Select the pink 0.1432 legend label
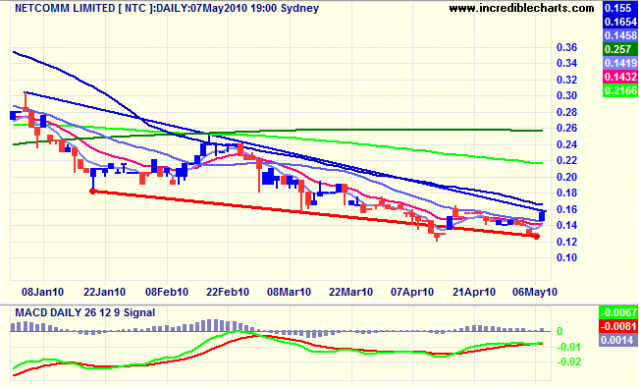This screenshot has height=388, width=639. (620, 77)
